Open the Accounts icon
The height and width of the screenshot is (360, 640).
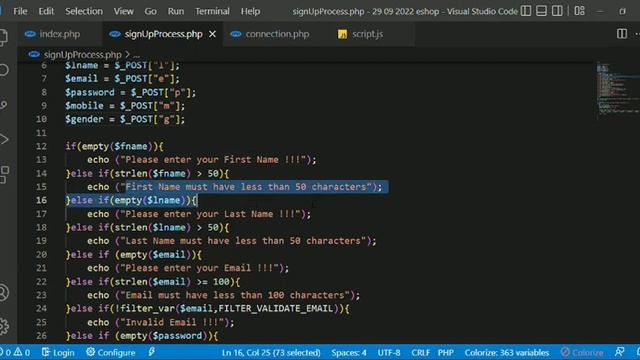tap(4, 293)
